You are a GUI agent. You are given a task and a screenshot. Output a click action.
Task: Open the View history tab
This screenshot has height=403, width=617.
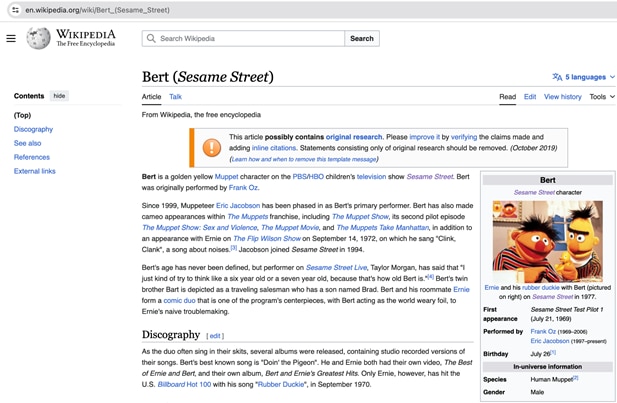562,97
